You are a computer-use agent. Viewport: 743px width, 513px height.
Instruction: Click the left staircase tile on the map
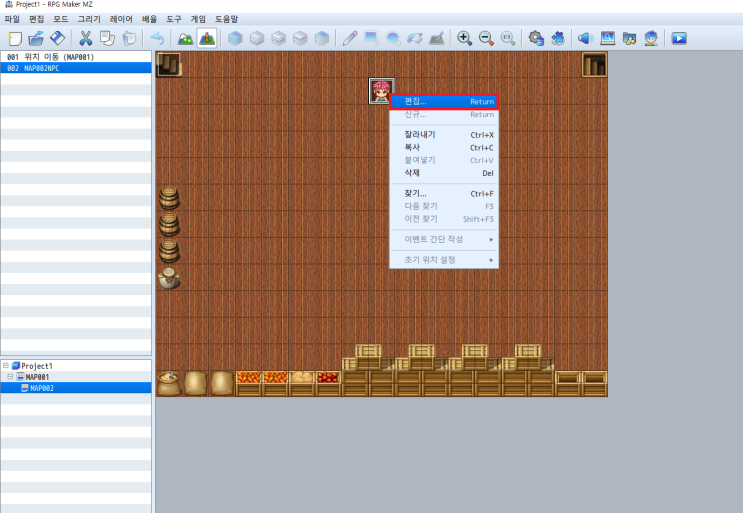(x=169, y=64)
